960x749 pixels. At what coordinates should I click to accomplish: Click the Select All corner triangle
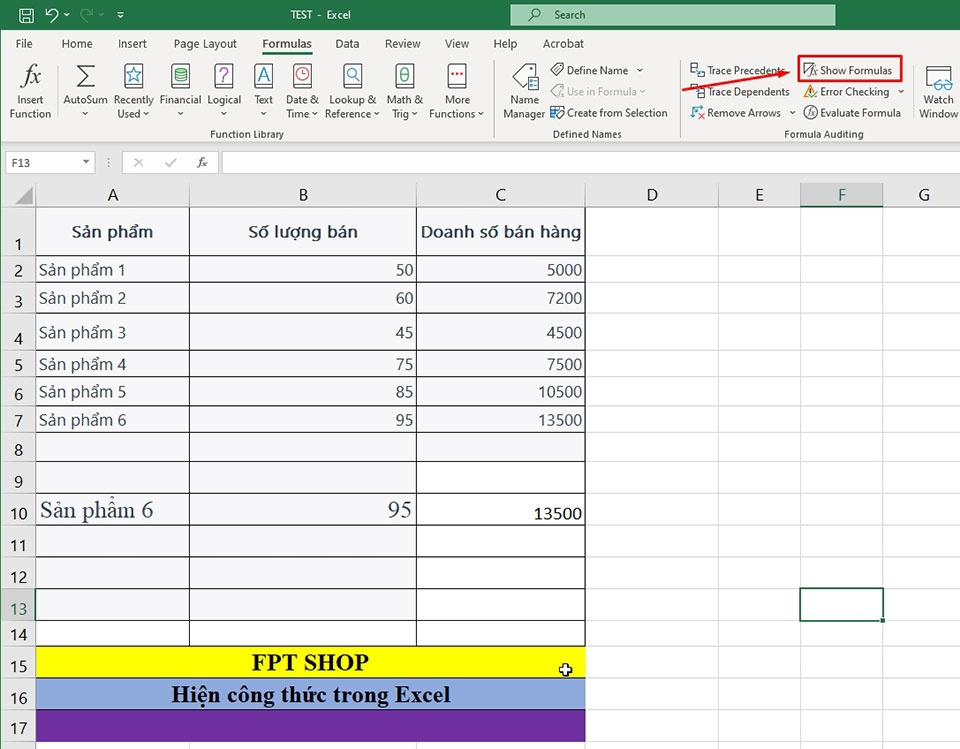click(23, 196)
